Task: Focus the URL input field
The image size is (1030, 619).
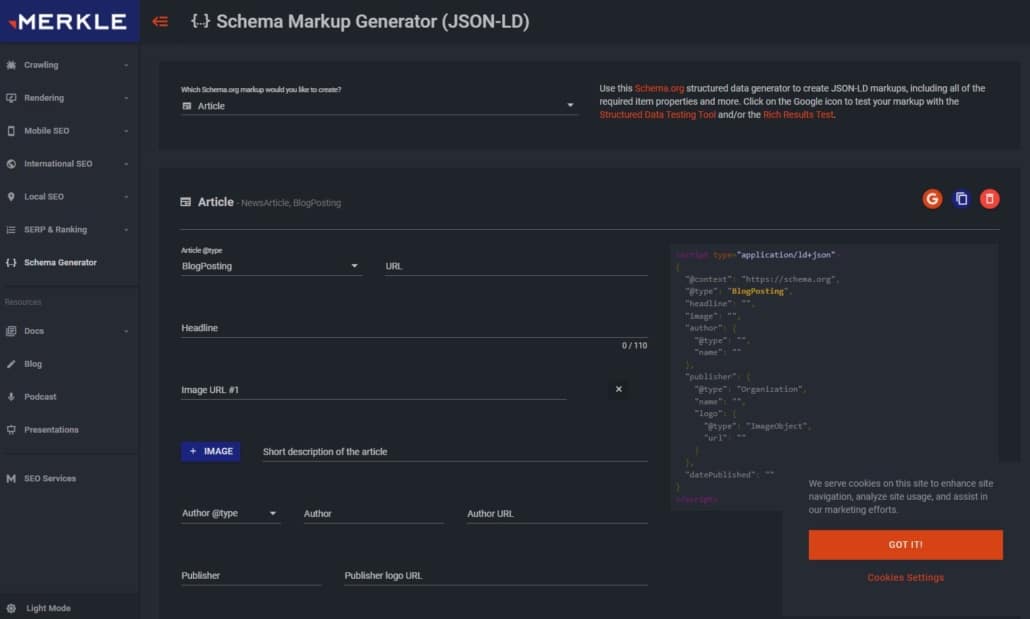Action: pyautogui.click(x=516, y=266)
